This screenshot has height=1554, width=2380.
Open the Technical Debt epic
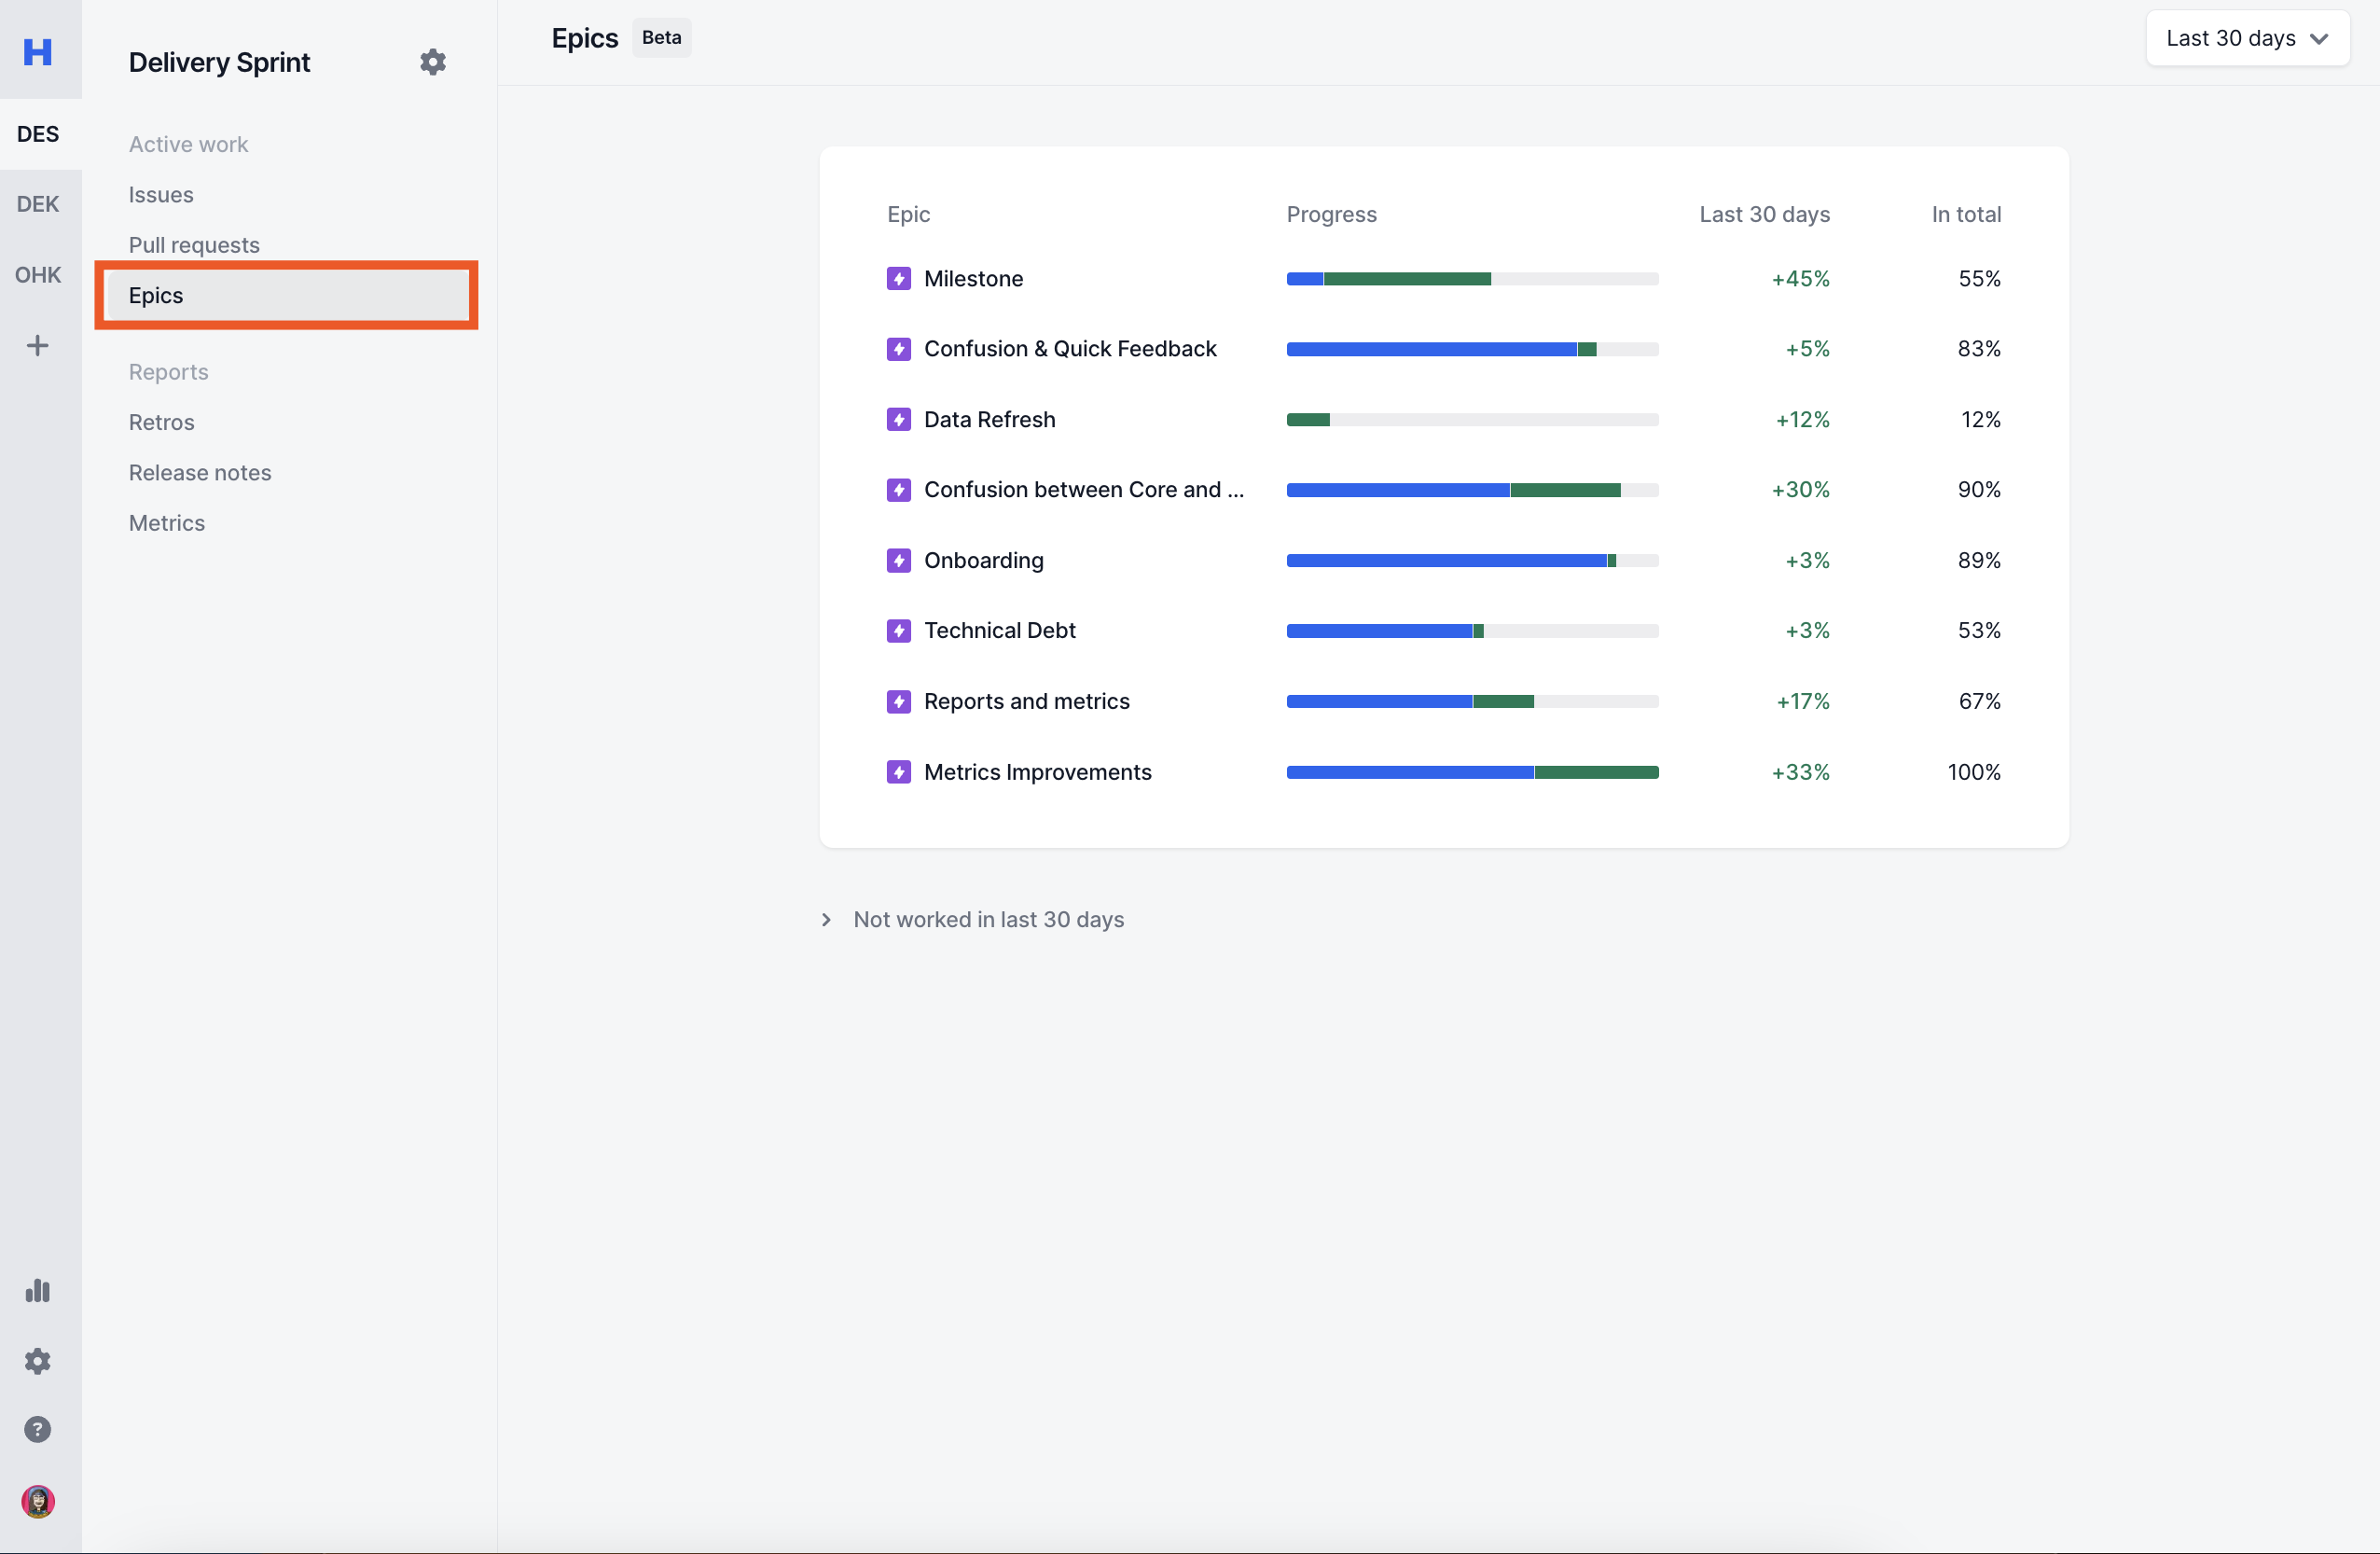999,630
